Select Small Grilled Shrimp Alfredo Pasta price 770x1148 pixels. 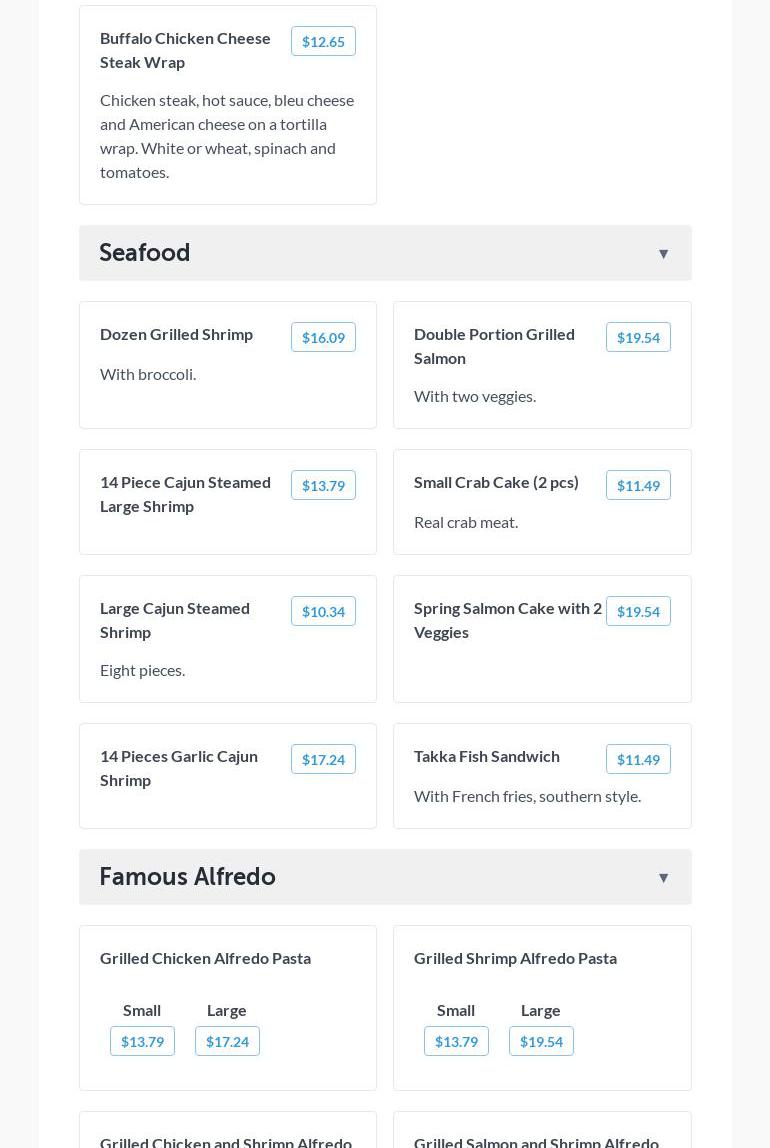tap(456, 1041)
